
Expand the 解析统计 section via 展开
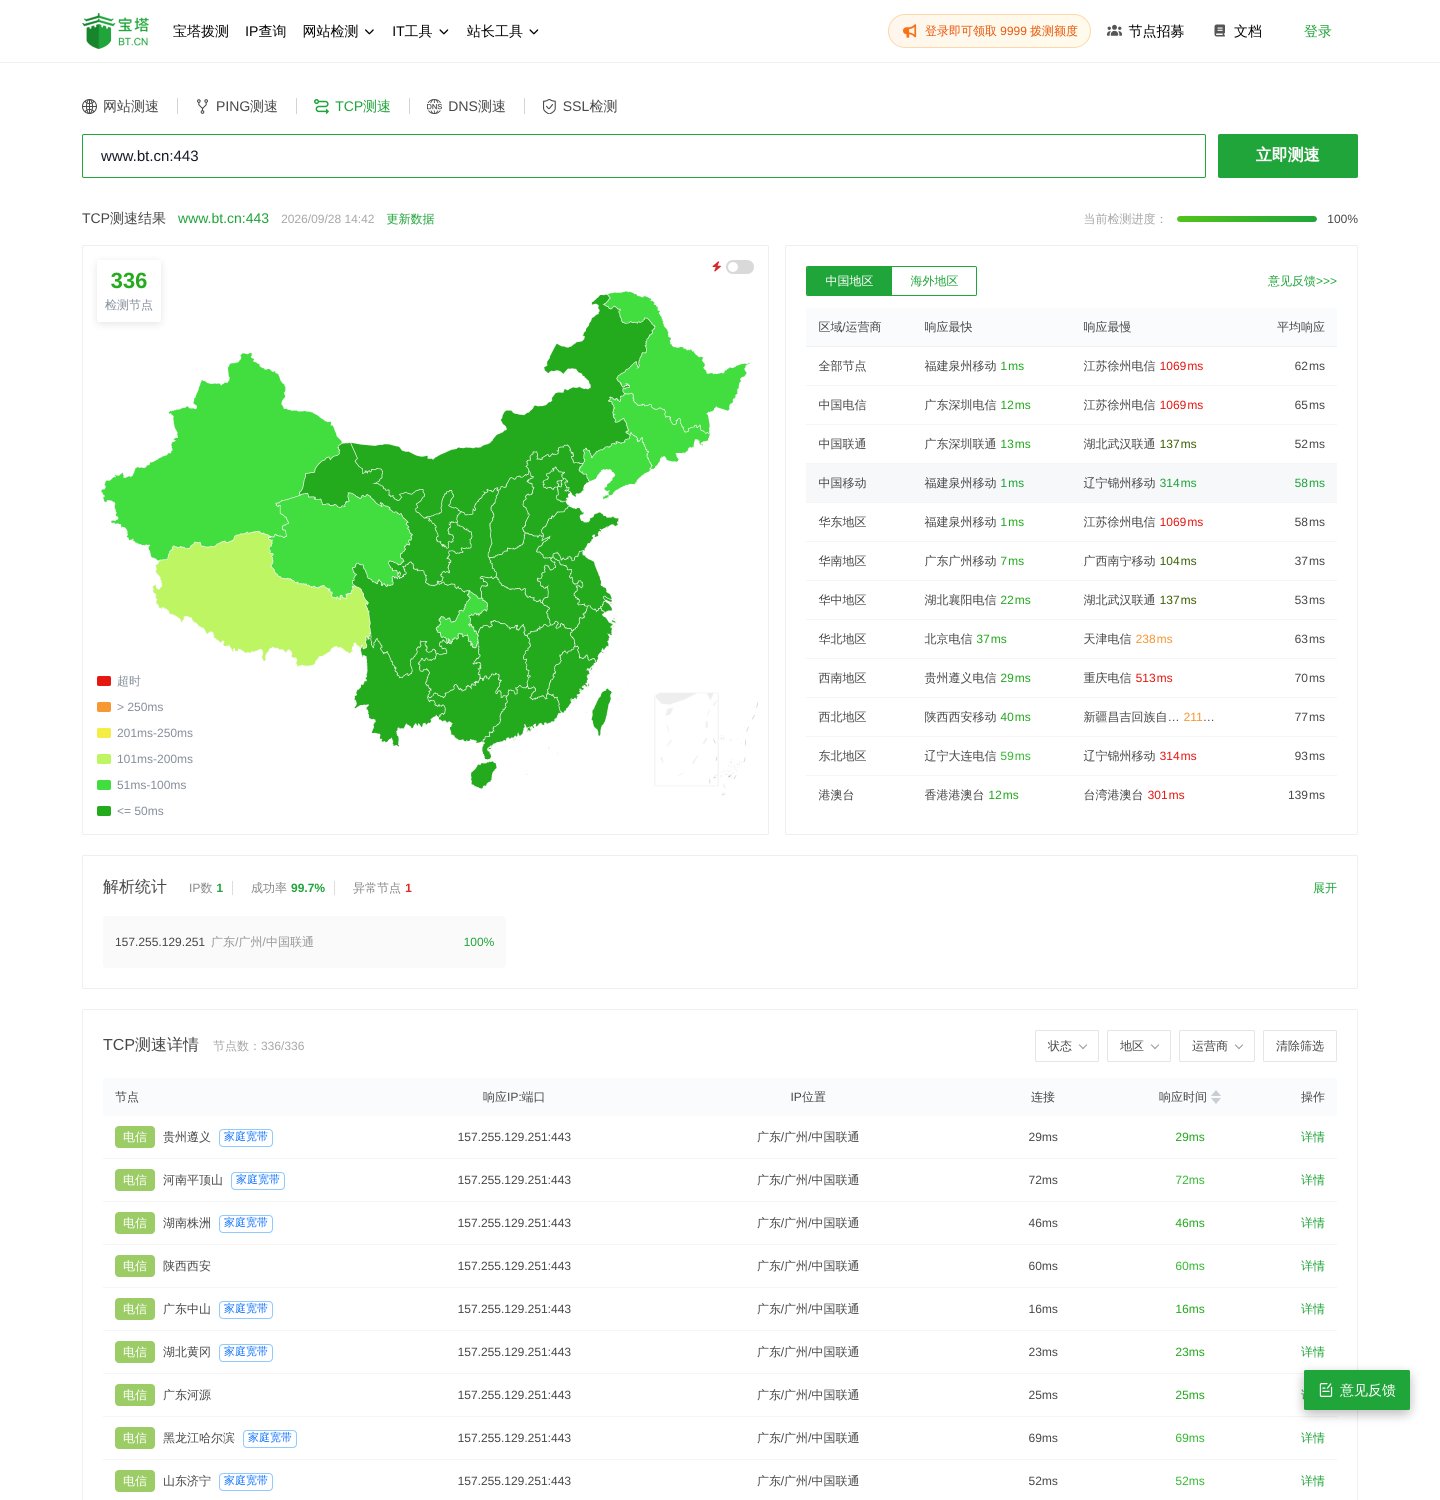click(x=1325, y=888)
